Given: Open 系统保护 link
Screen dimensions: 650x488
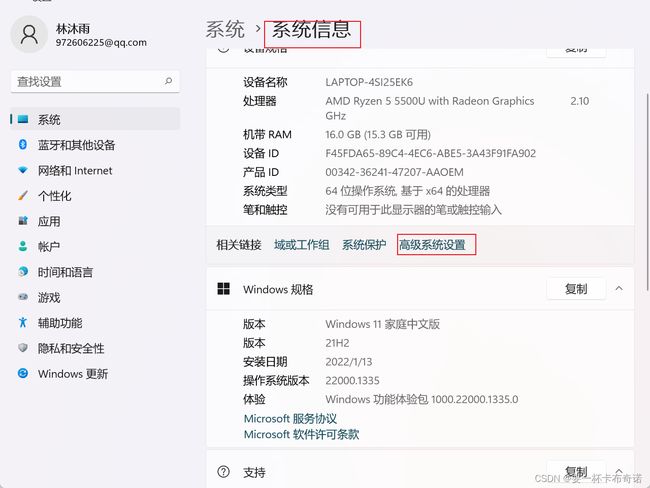Looking at the screenshot, I should pos(364,245).
